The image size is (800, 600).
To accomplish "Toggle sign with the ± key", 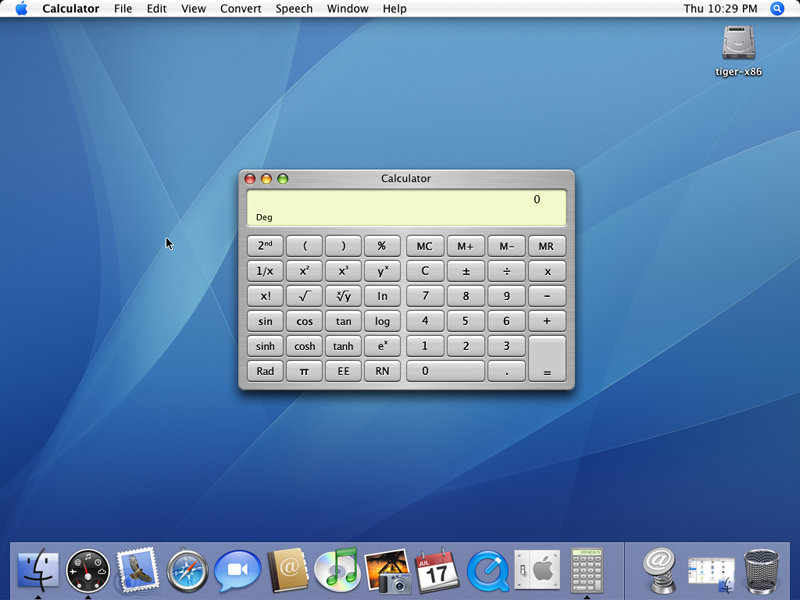I will (x=465, y=271).
